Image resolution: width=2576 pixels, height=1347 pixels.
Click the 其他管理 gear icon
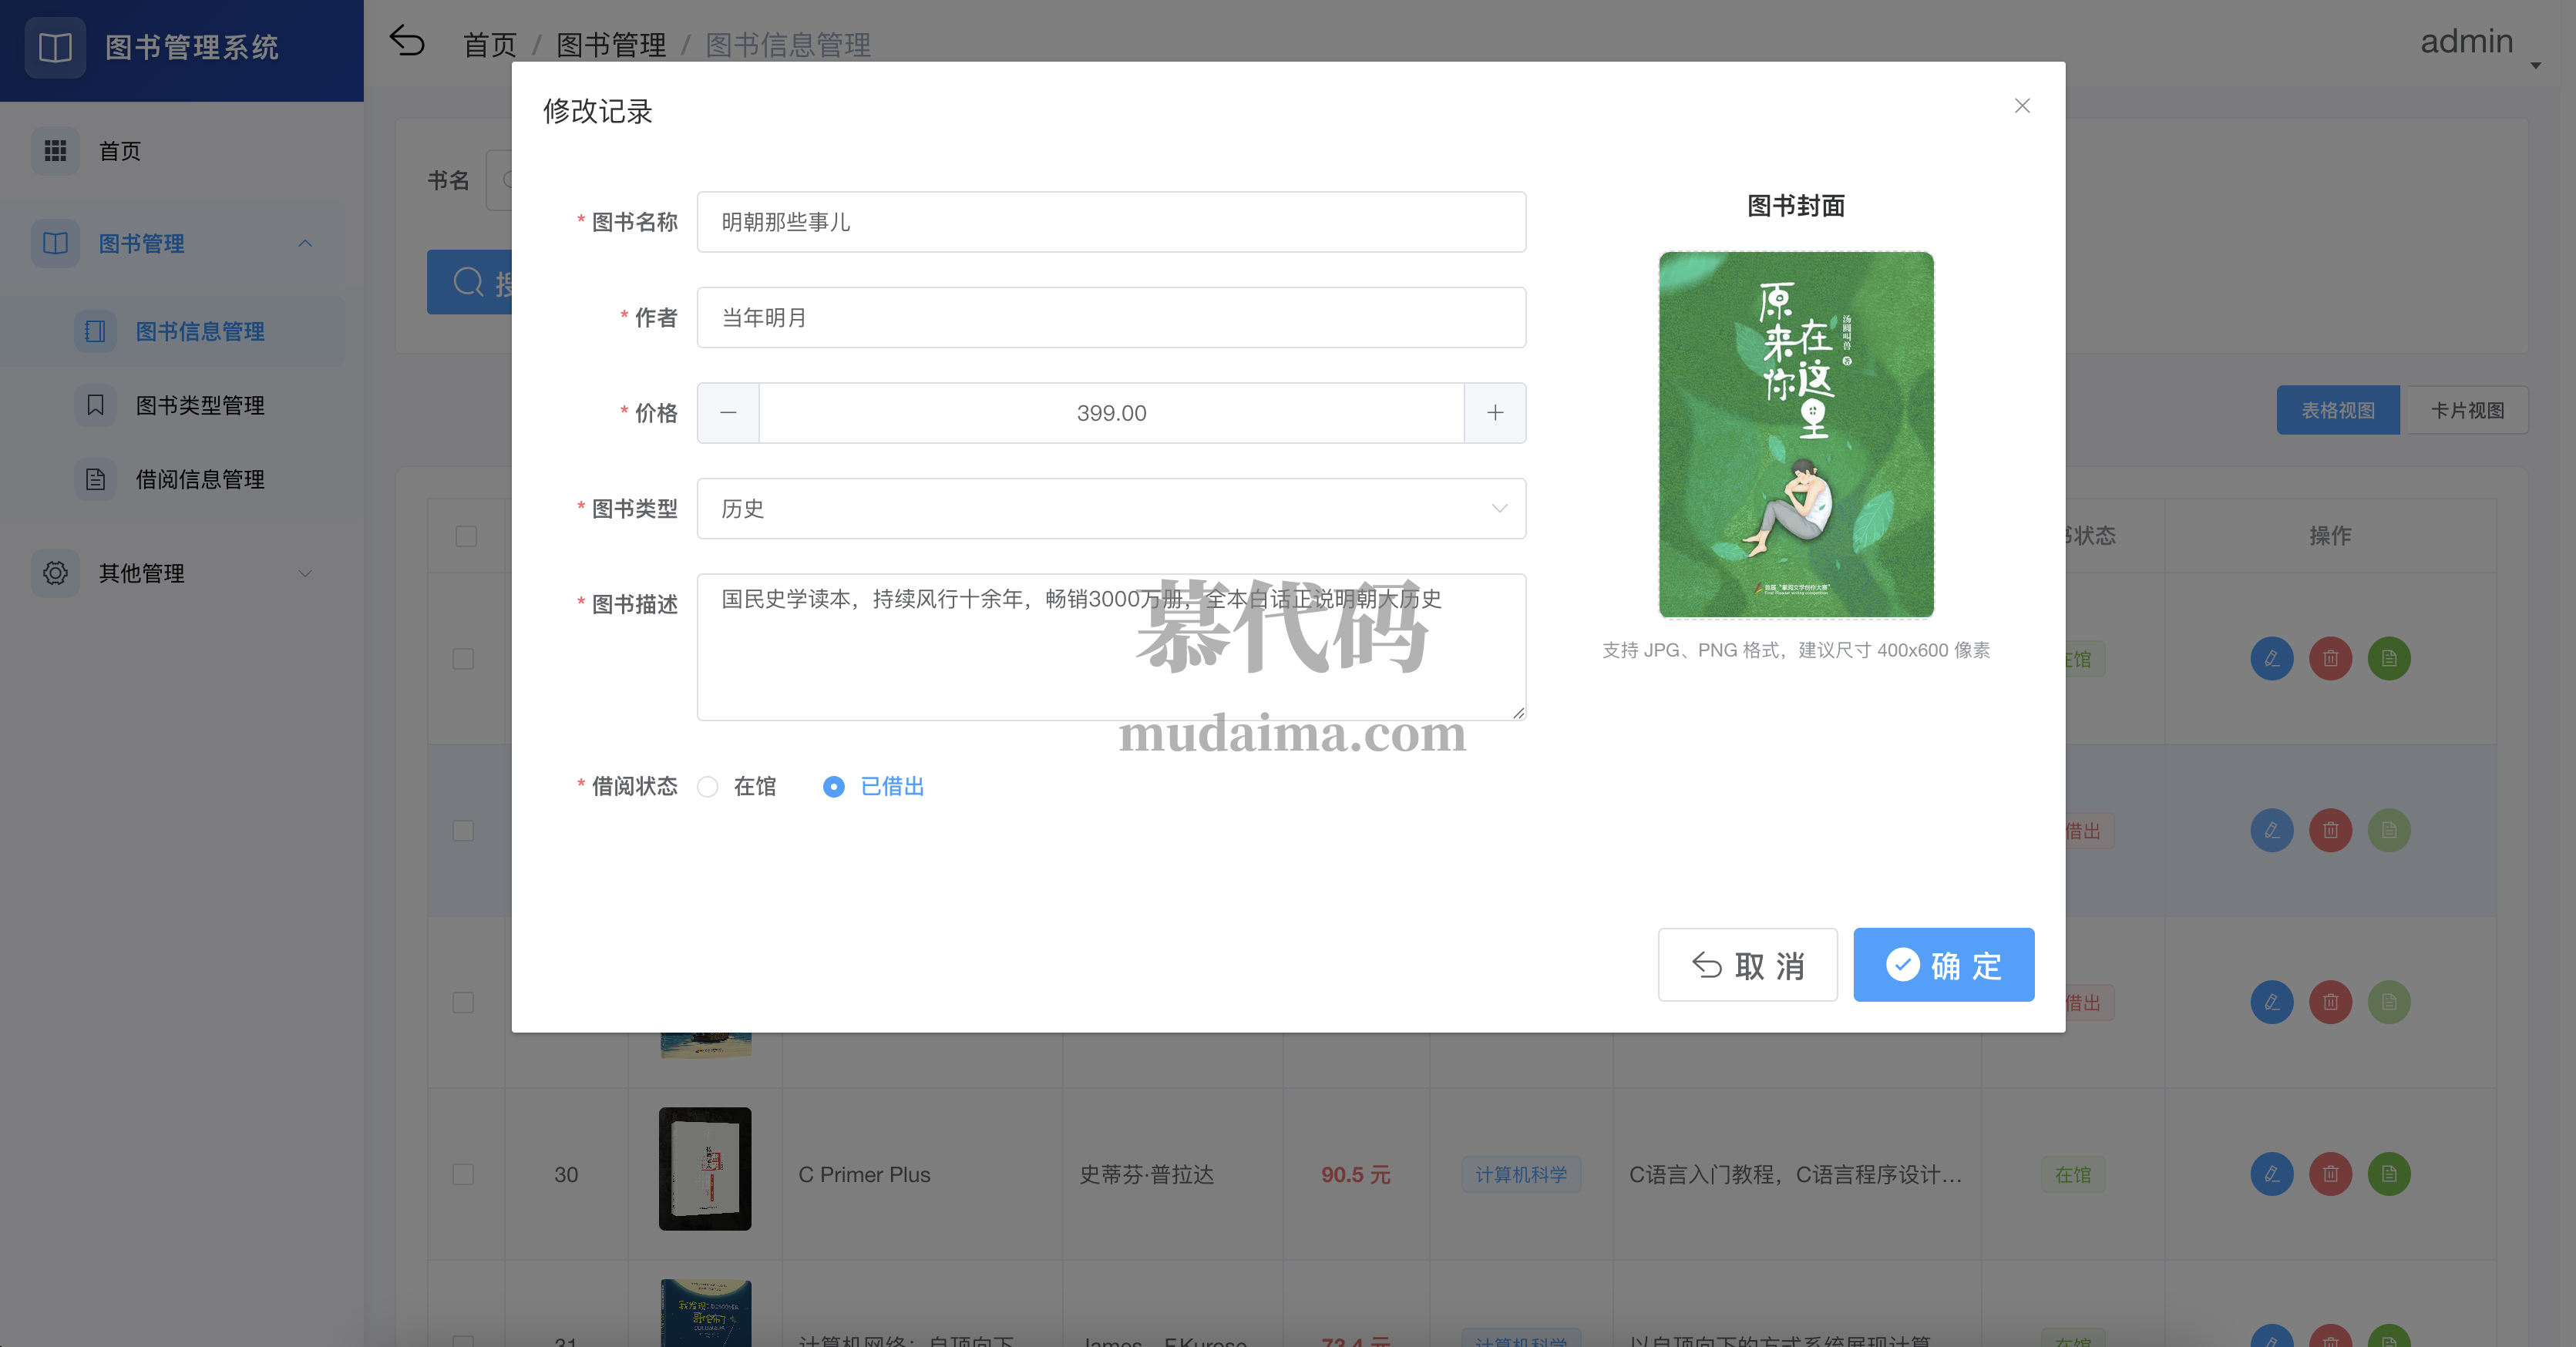tap(55, 573)
